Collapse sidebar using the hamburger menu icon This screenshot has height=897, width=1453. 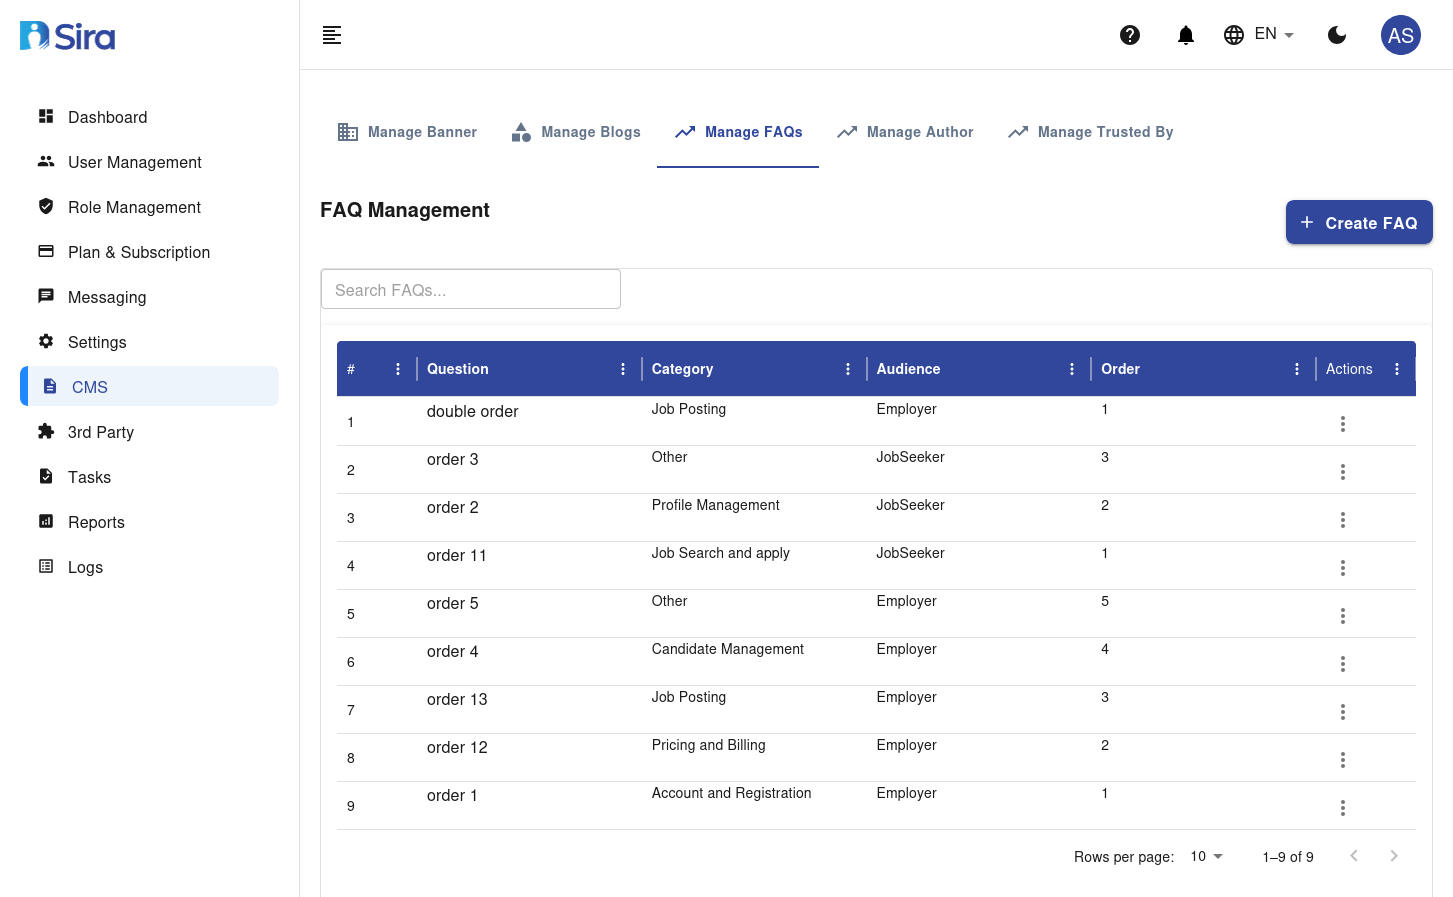click(332, 35)
